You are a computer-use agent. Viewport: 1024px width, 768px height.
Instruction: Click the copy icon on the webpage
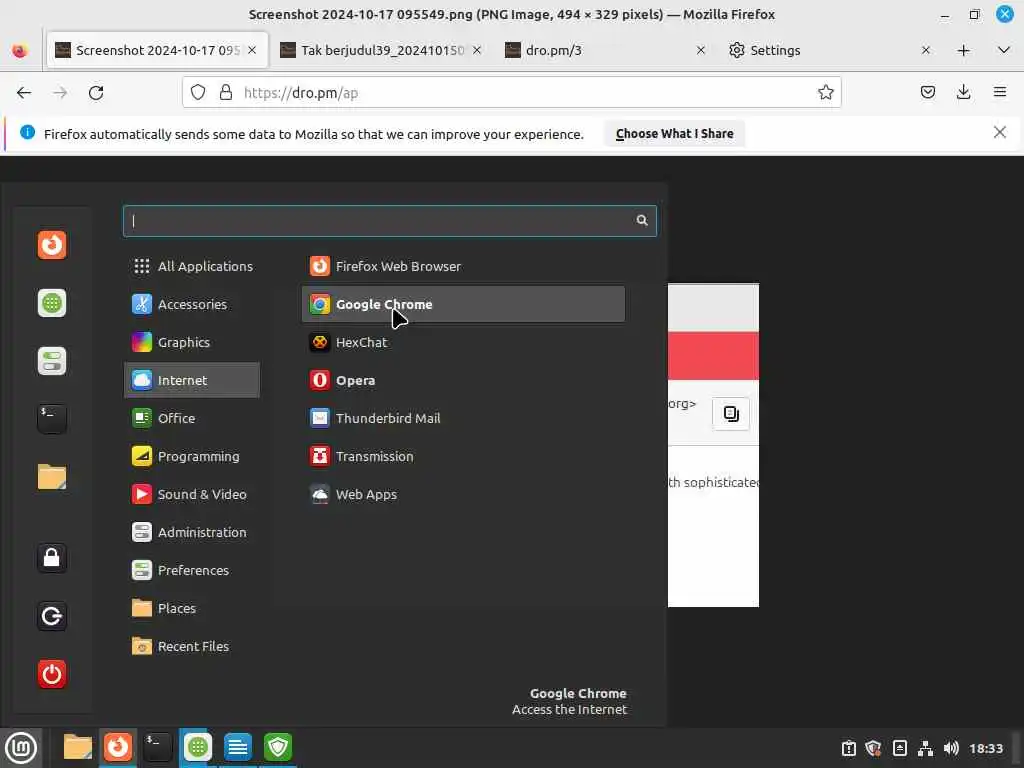pyautogui.click(x=731, y=413)
